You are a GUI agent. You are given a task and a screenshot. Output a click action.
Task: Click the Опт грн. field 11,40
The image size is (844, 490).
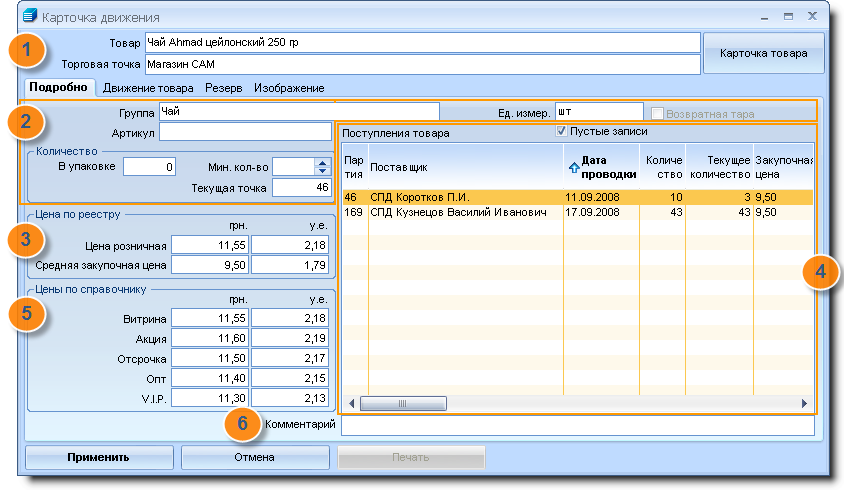(x=210, y=379)
